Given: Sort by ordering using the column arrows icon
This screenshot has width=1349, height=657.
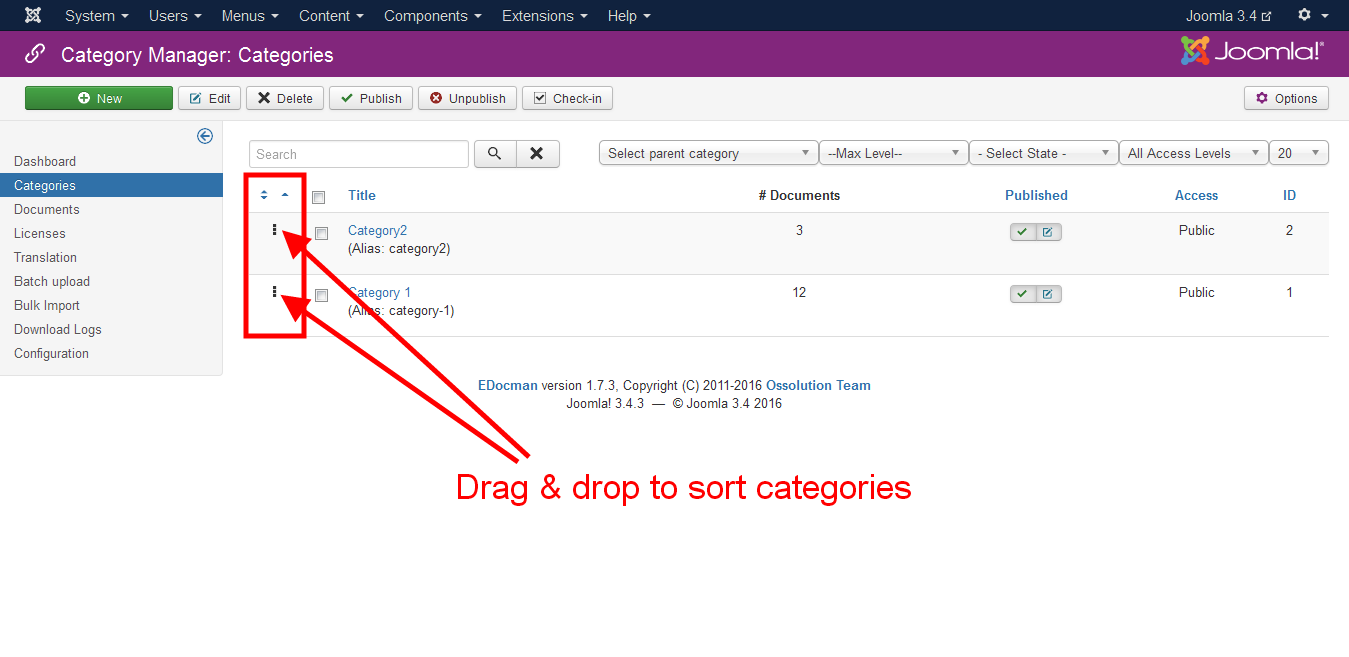Looking at the screenshot, I should (x=264, y=195).
